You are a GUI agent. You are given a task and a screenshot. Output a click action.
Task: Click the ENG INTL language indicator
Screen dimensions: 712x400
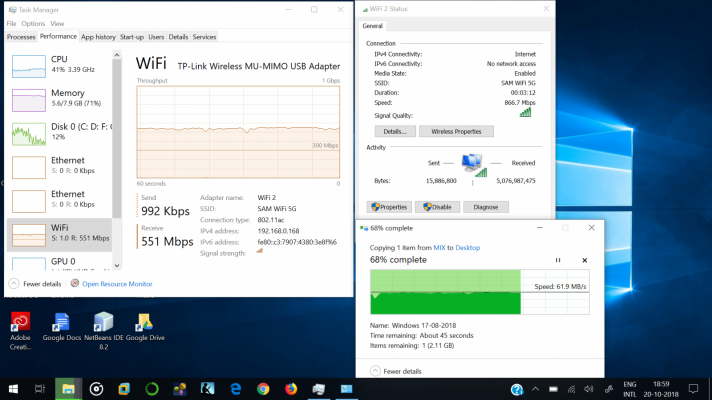coord(629,389)
